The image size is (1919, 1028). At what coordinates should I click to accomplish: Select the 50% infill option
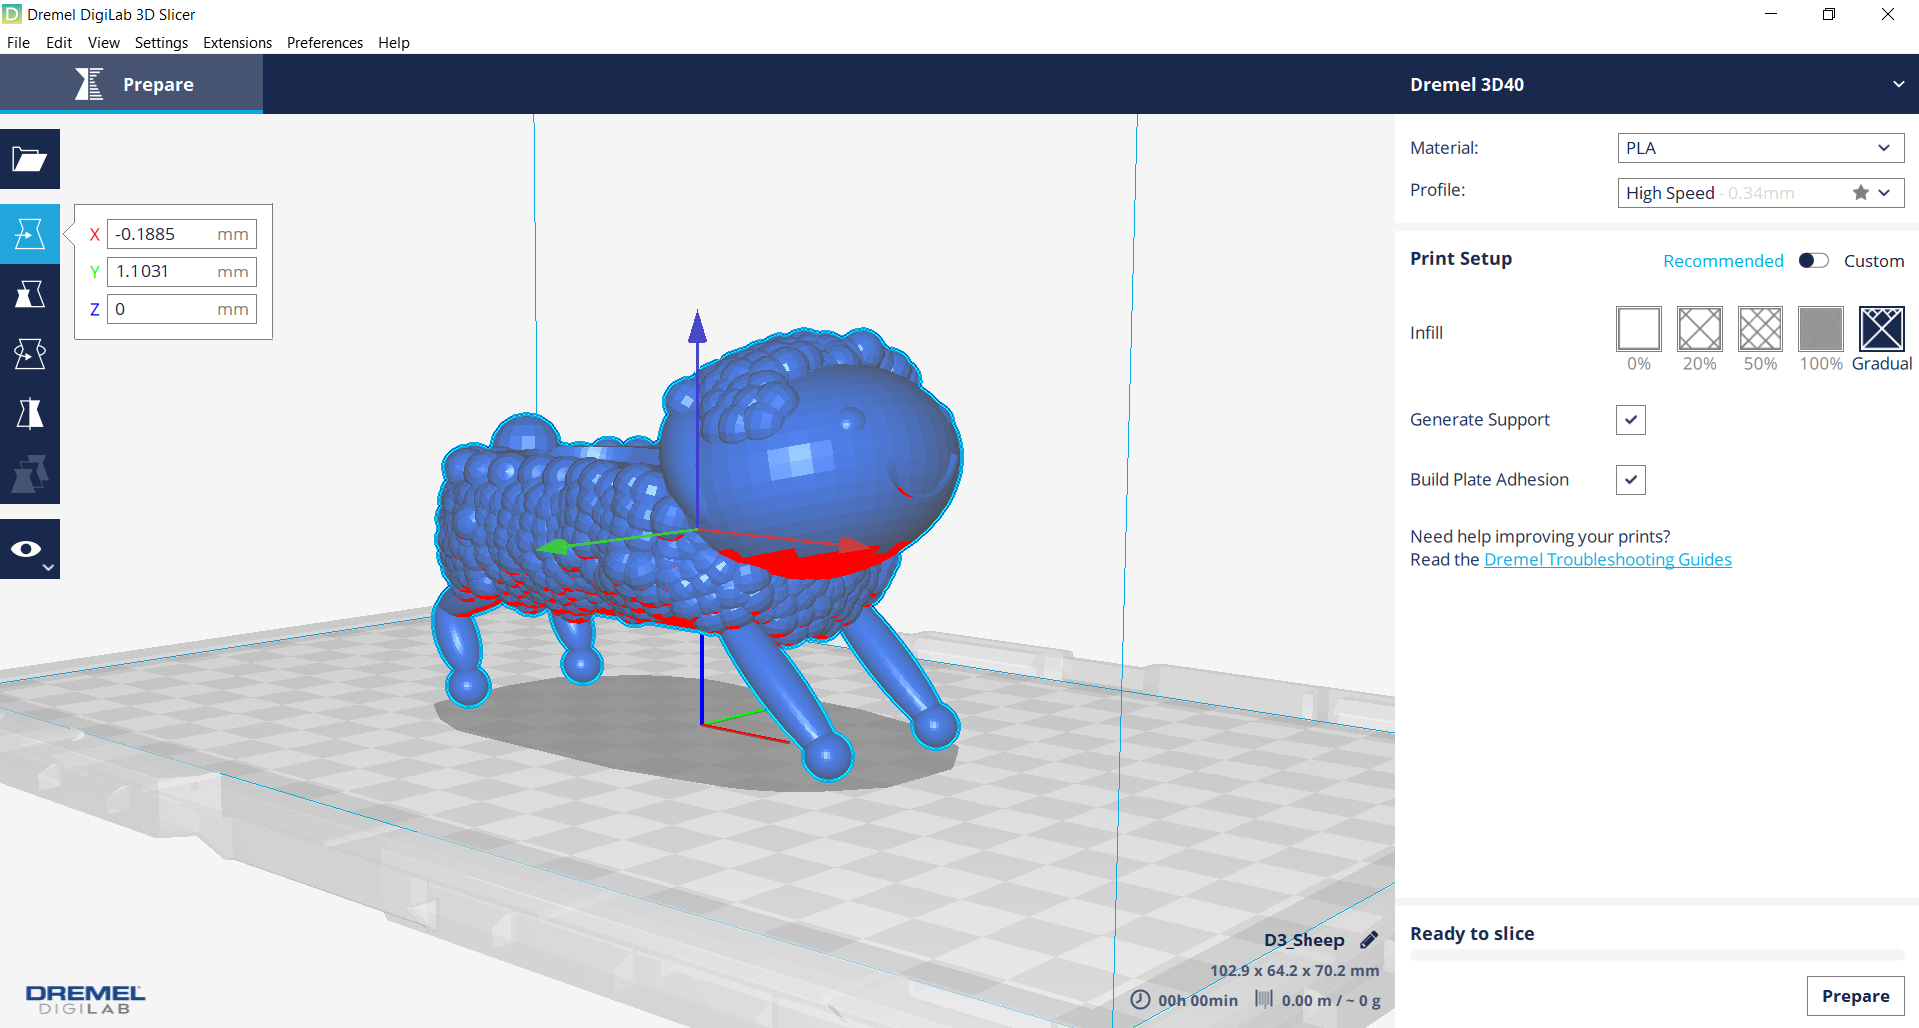pyautogui.click(x=1760, y=329)
